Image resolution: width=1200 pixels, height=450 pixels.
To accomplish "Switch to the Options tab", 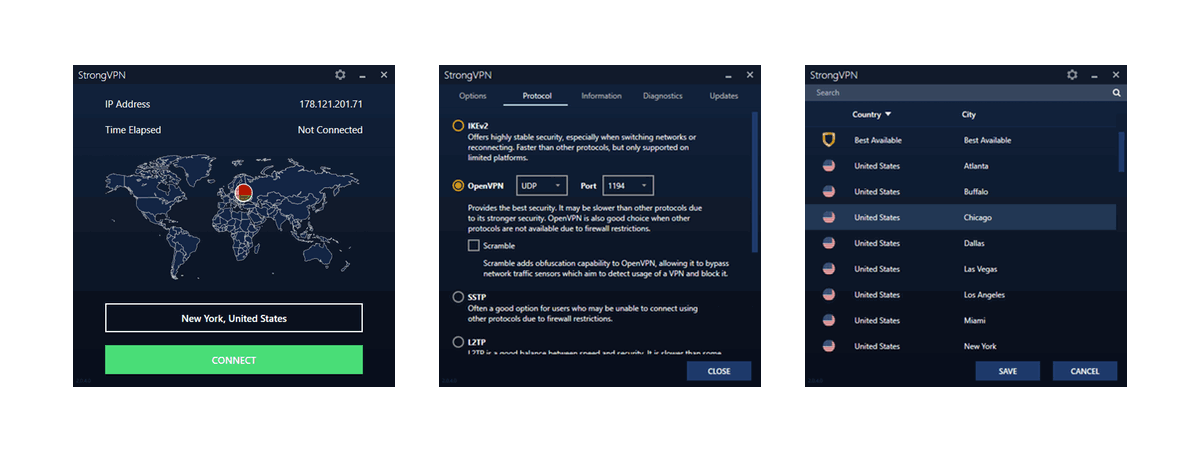I will coord(473,96).
